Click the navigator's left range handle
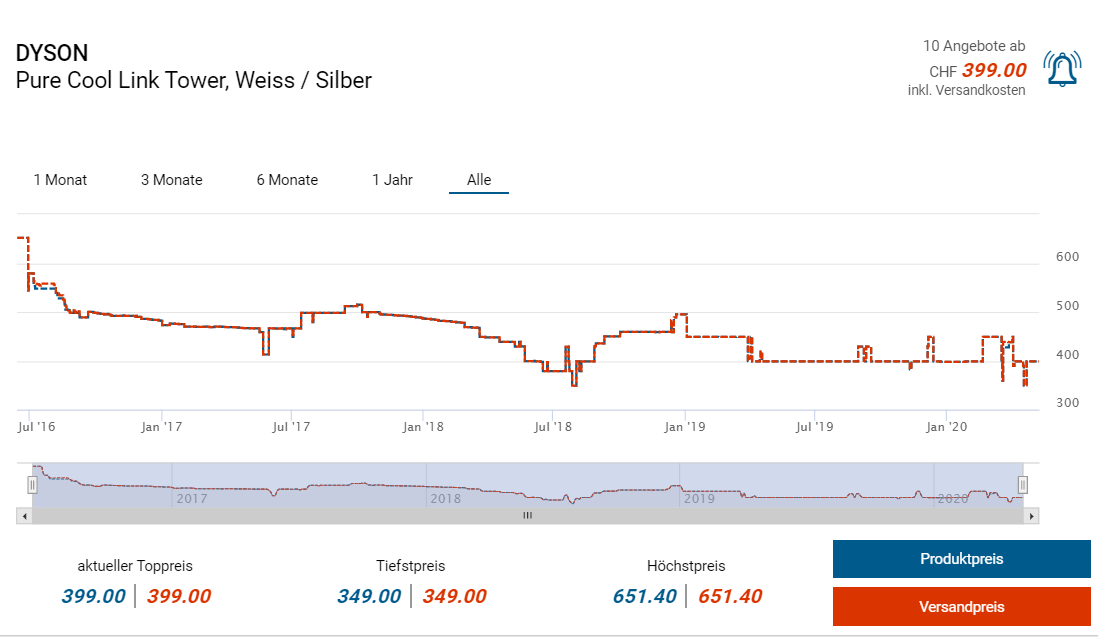The width and height of the screenshot is (1098, 637). pos(32,485)
